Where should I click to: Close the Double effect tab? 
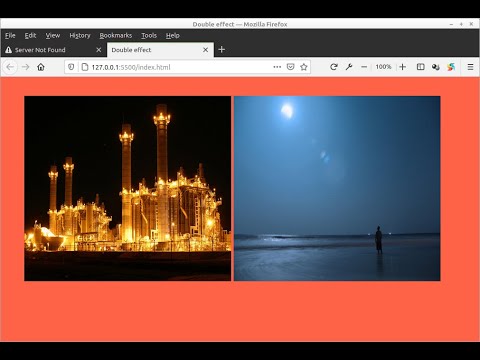point(206,50)
